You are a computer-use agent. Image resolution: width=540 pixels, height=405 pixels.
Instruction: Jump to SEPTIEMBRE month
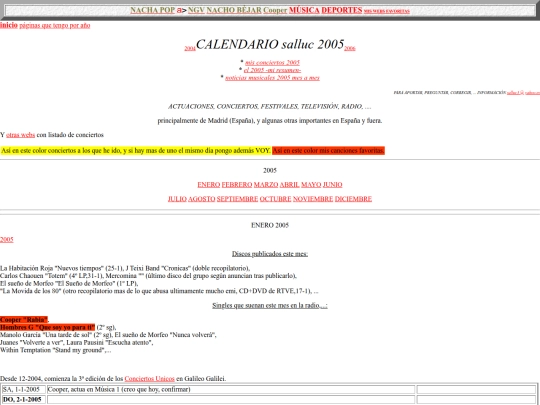pyautogui.click(x=237, y=199)
